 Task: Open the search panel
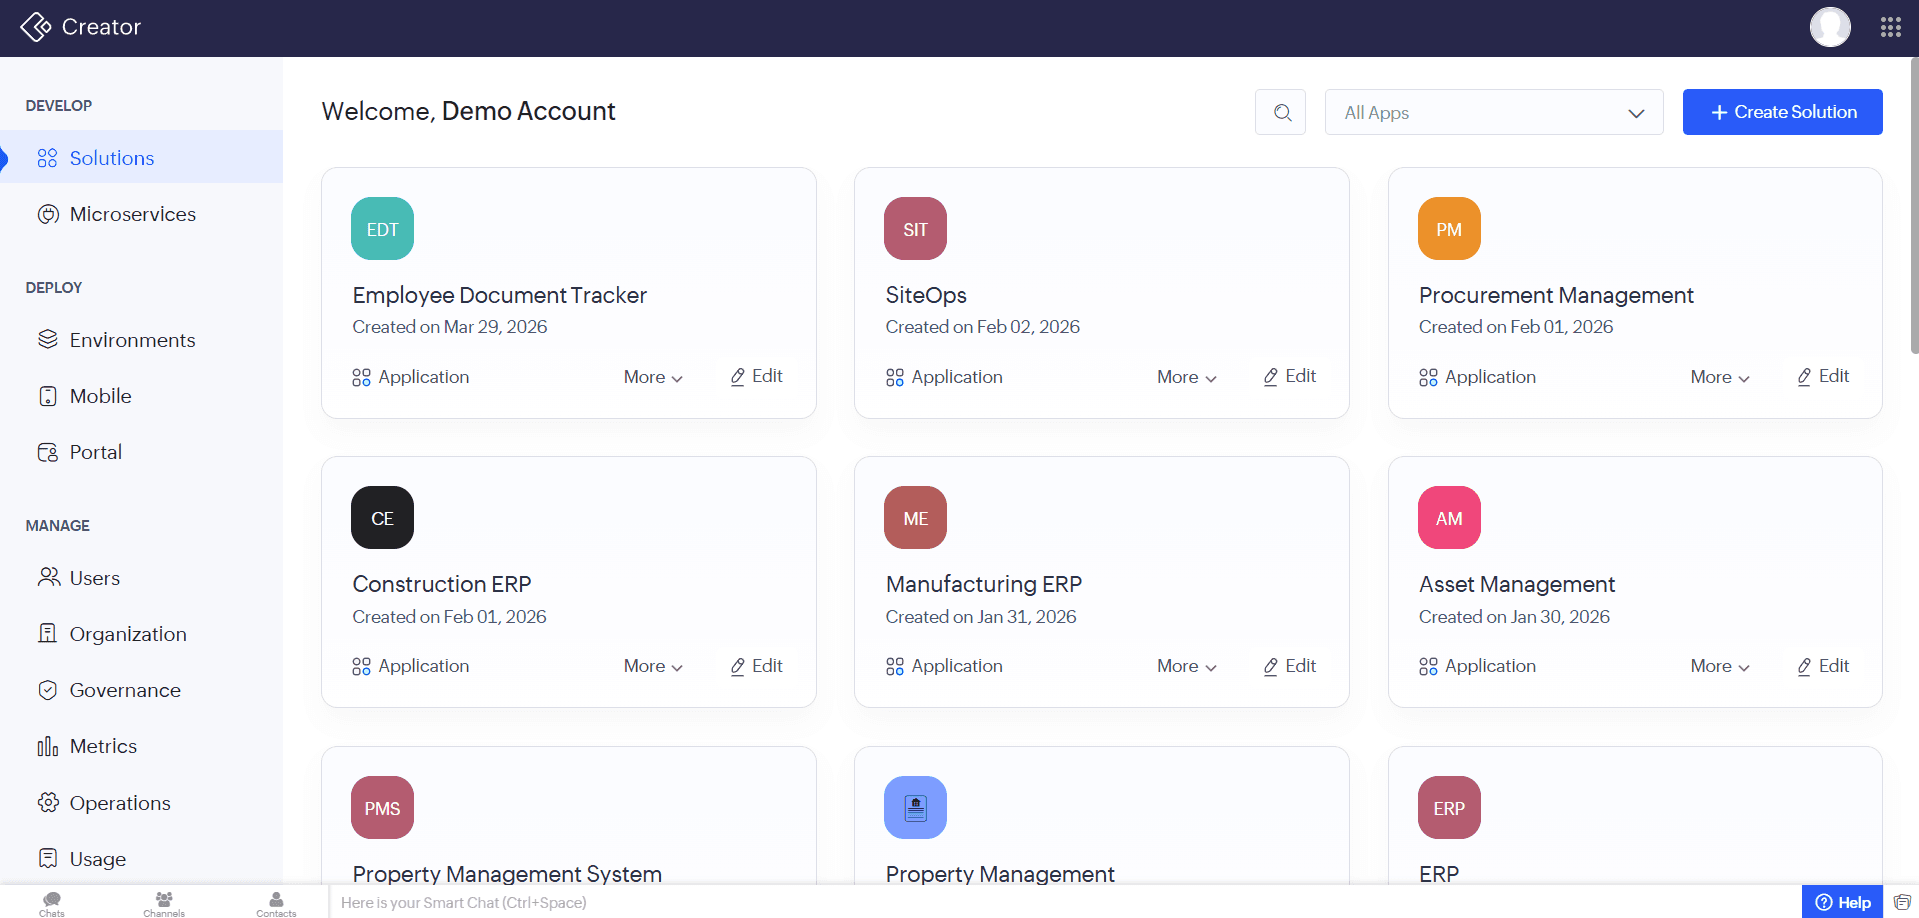[x=1280, y=112]
